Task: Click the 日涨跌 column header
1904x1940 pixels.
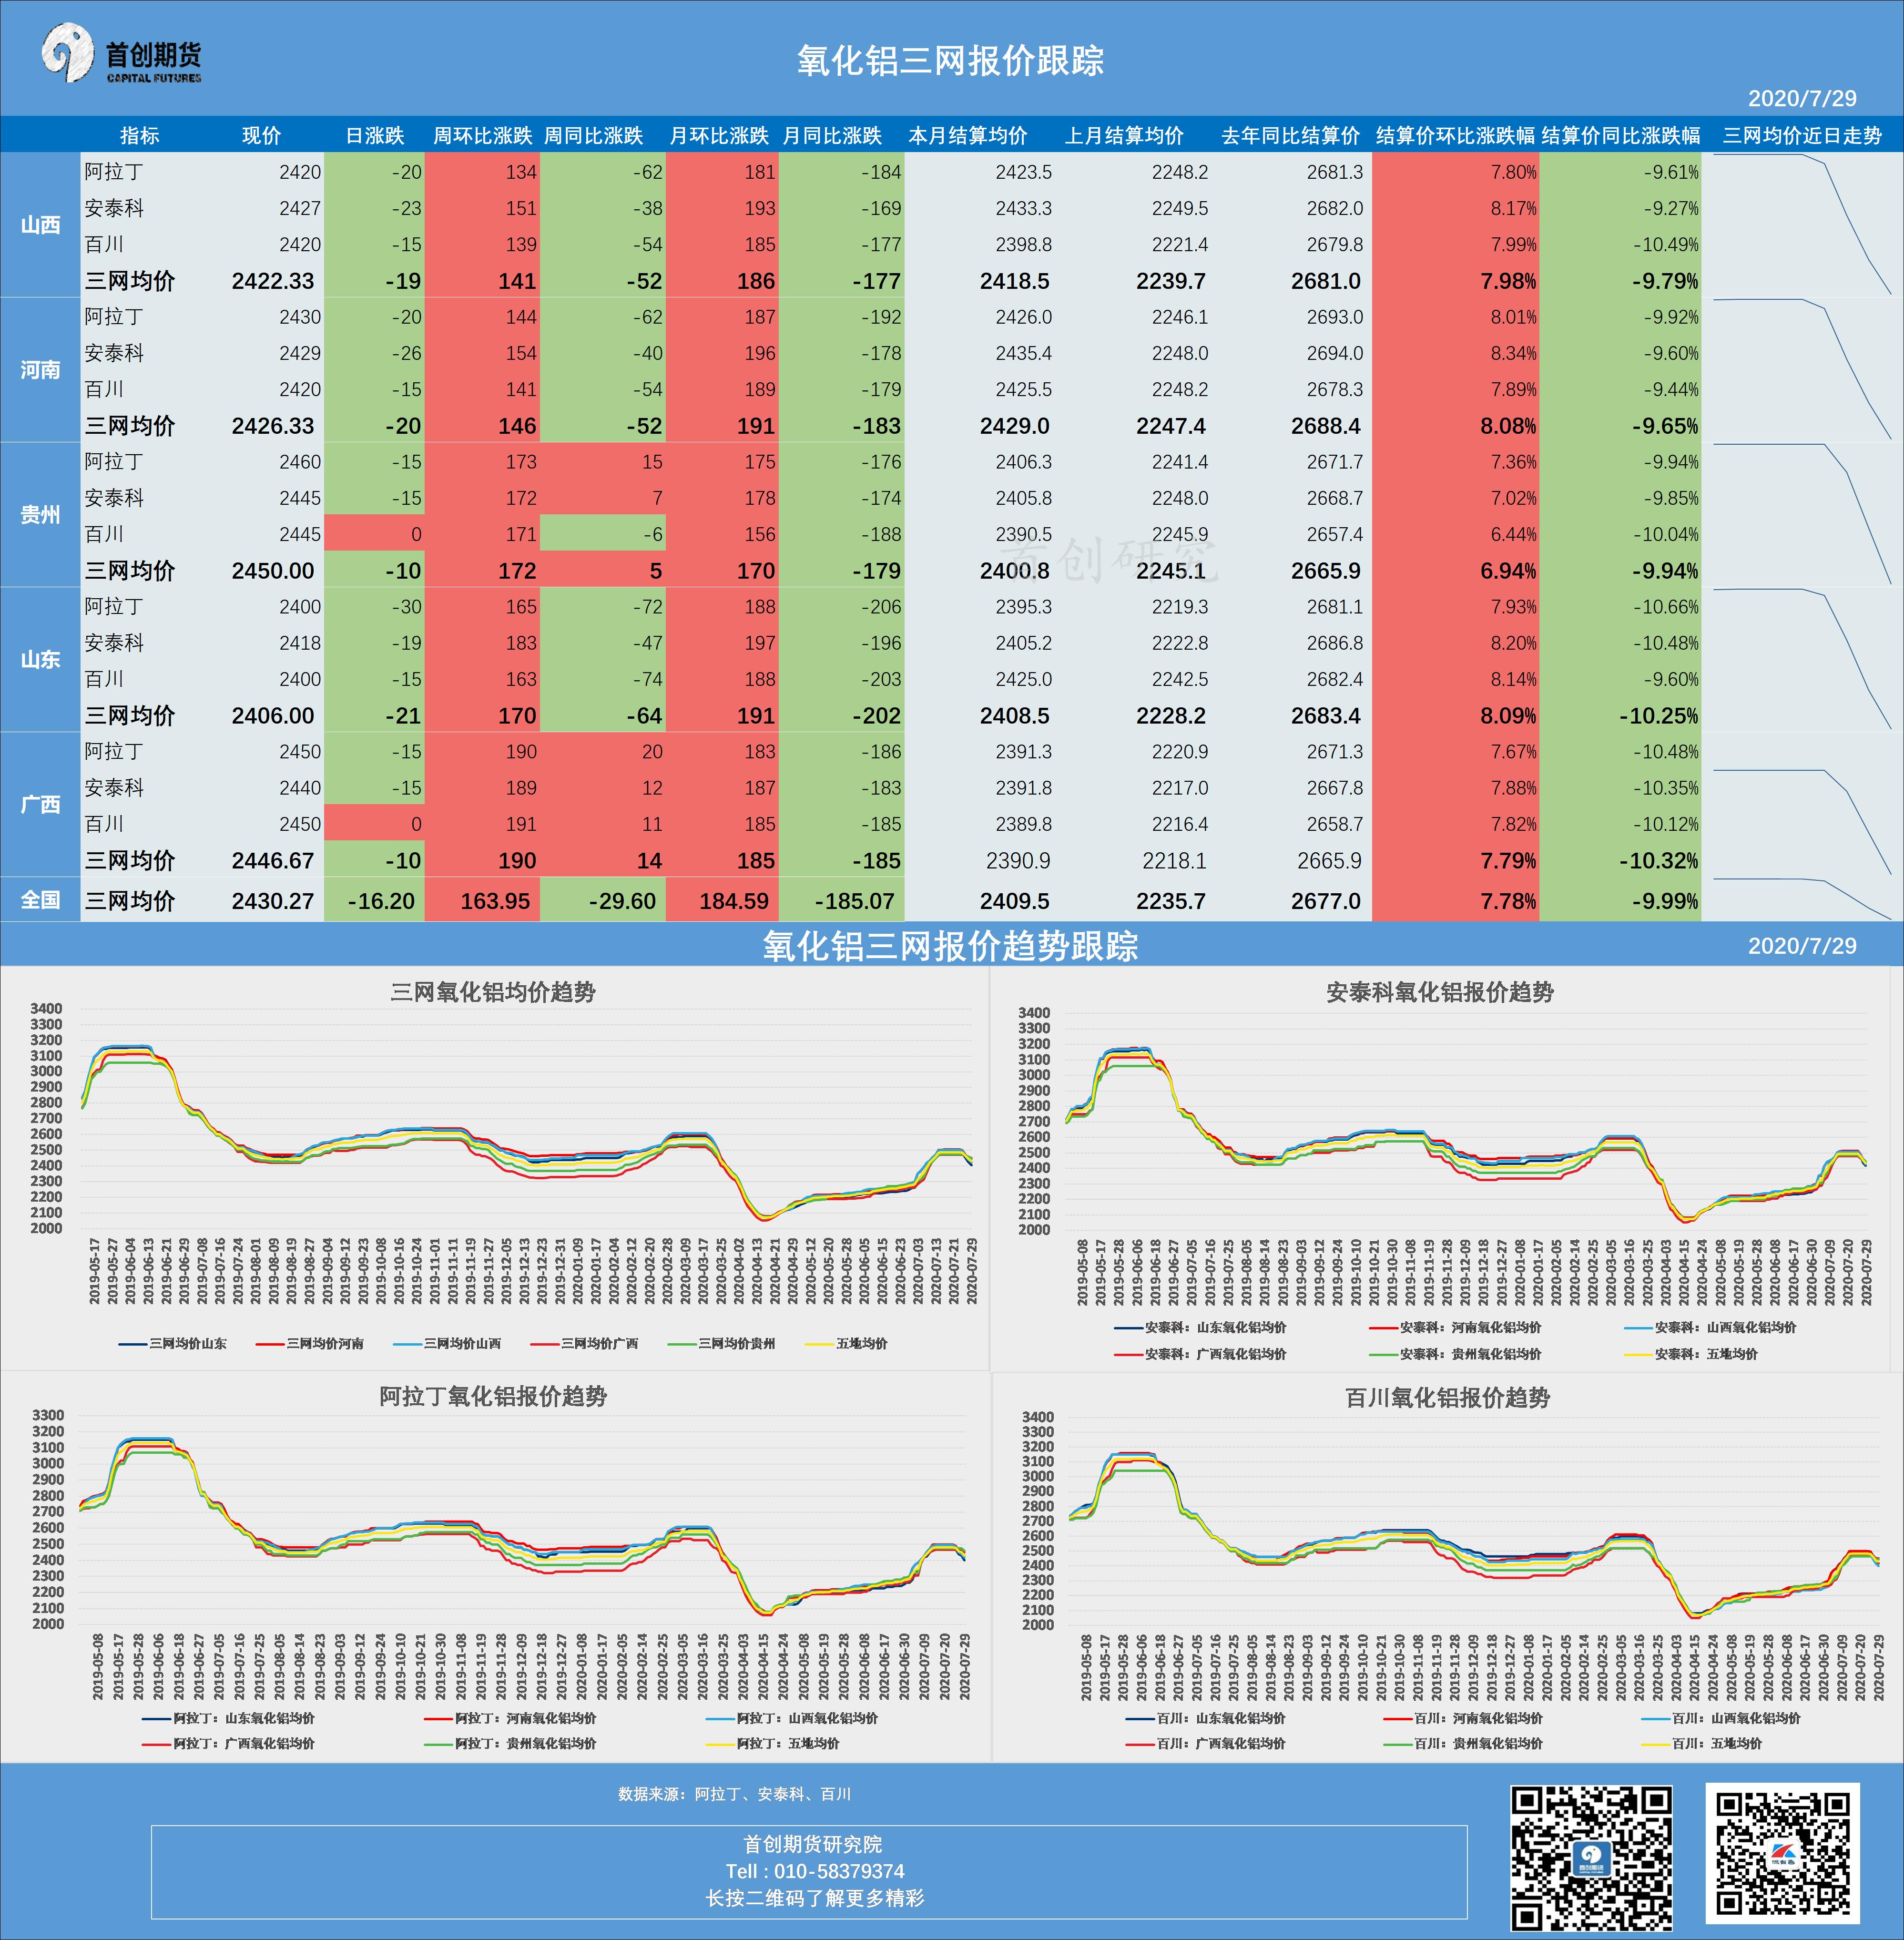Action: click(x=374, y=135)
